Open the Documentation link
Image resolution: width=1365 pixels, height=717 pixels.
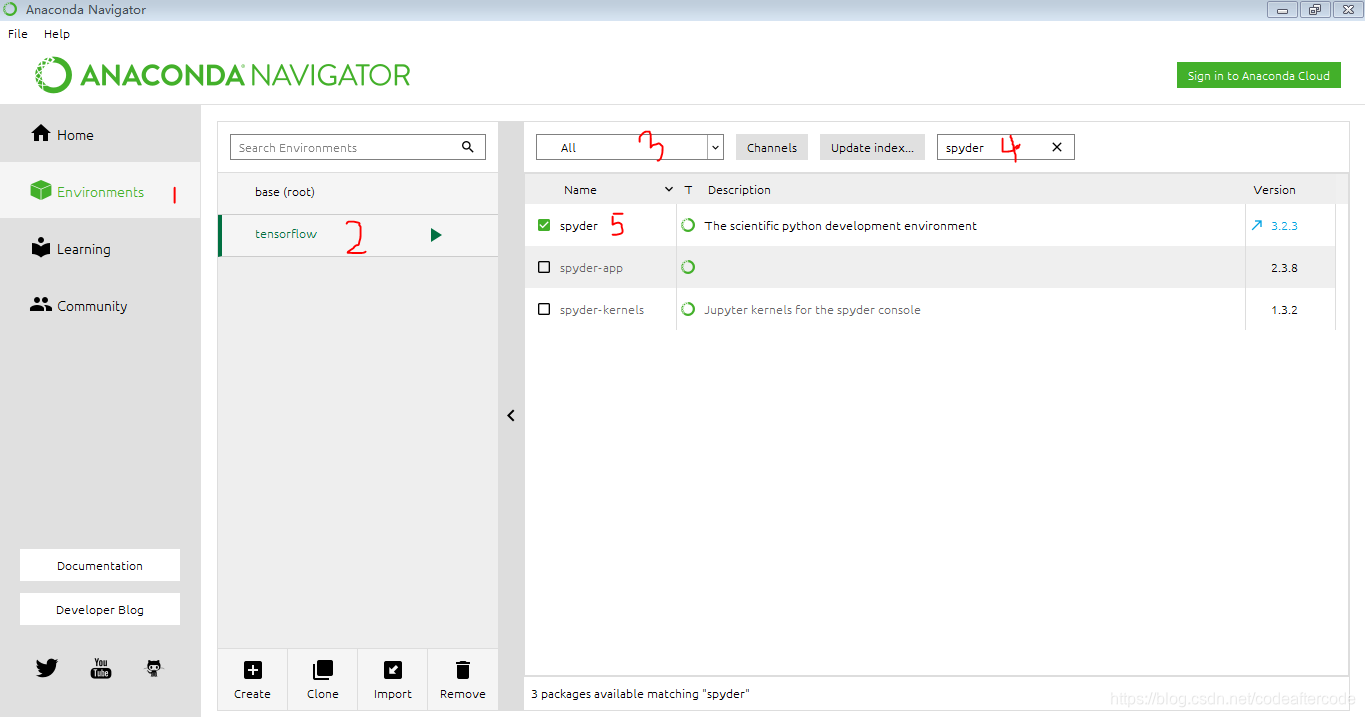[x=100, y=565]
